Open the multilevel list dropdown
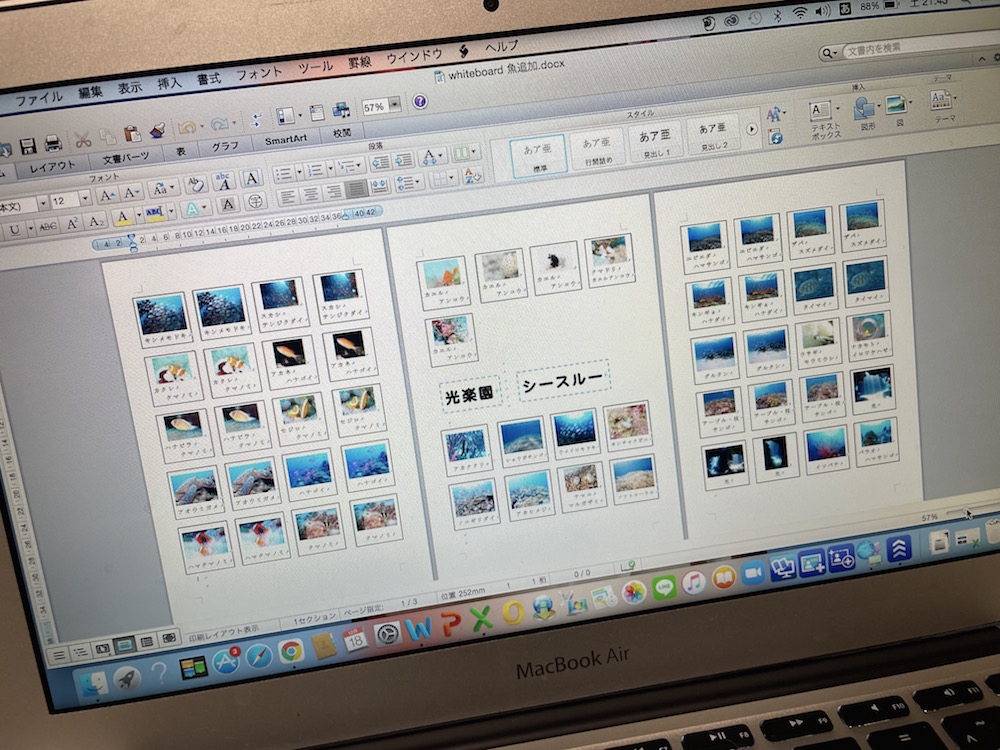 pyautogui.click(x=349, y=166)
